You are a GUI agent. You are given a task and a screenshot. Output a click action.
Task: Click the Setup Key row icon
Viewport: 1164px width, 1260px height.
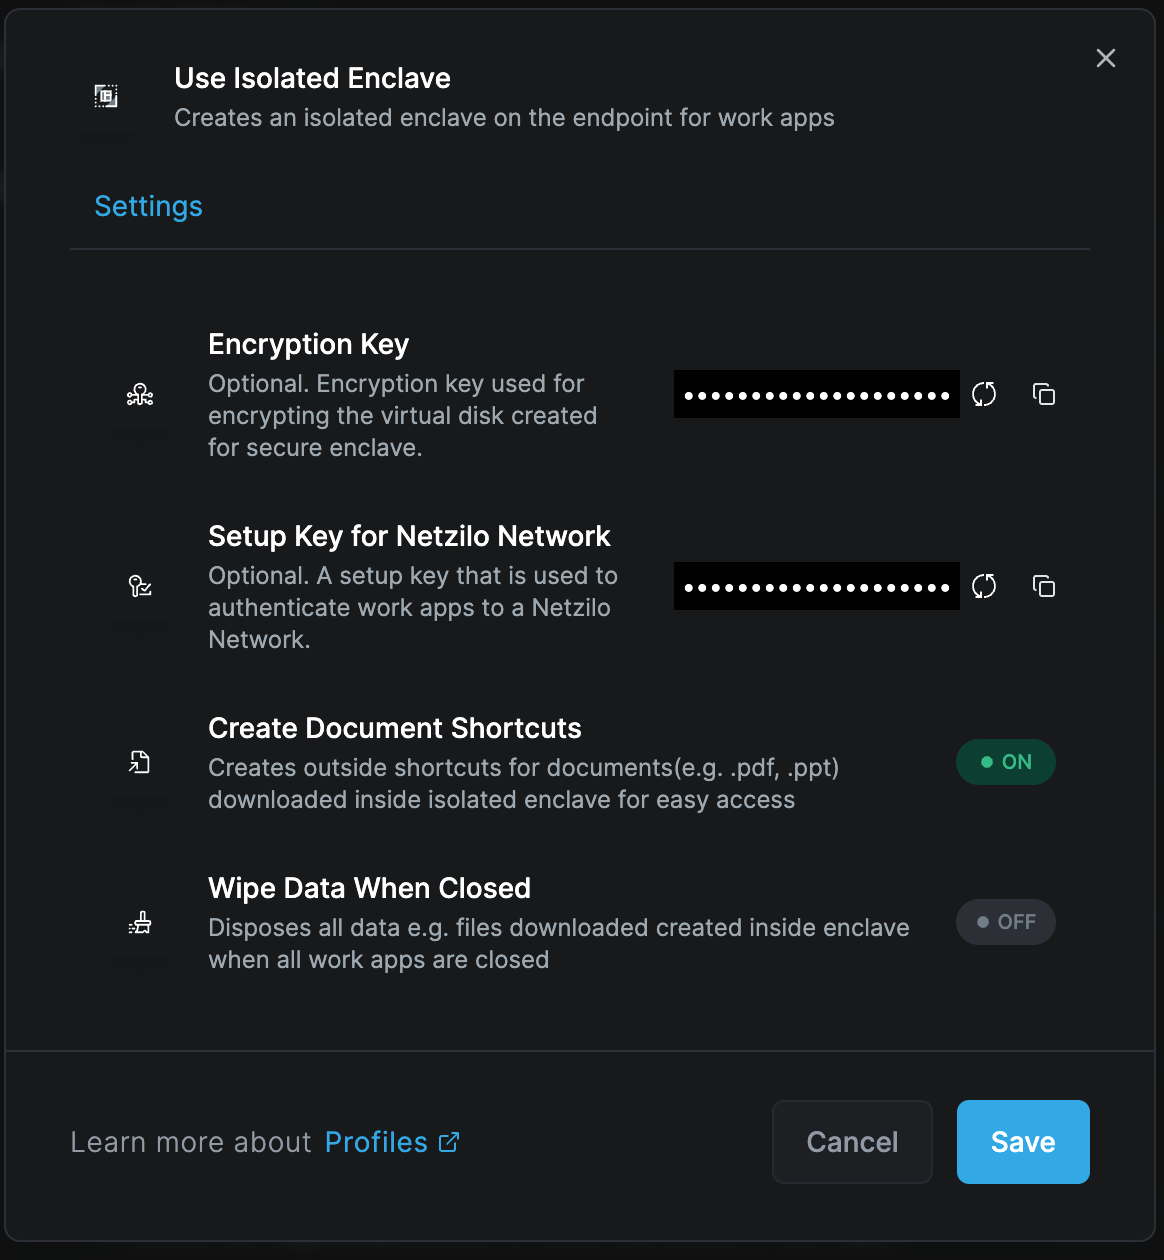[140, 586]
